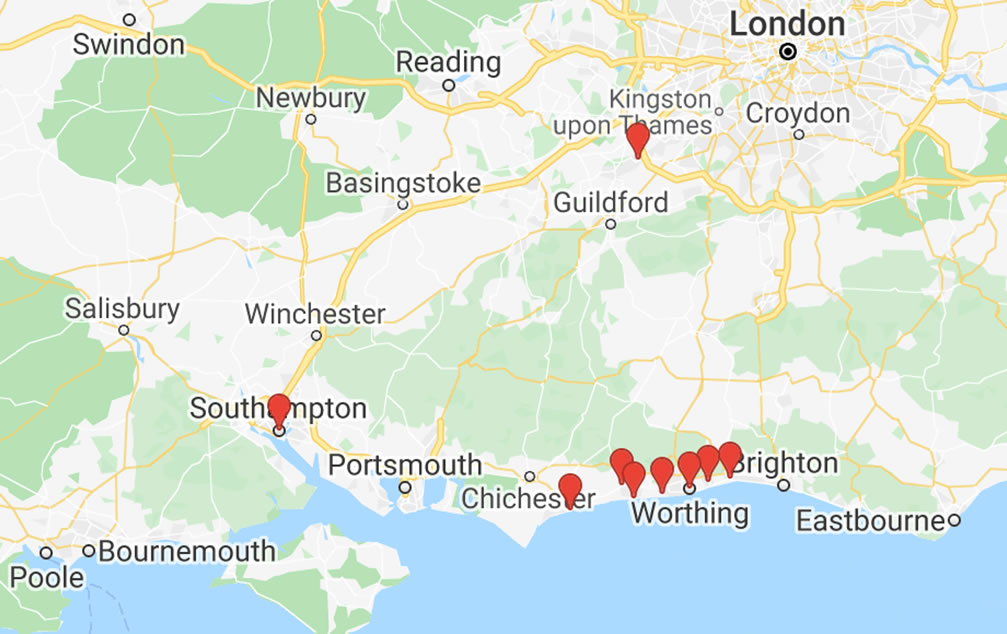Click the red pin over Southampton
The height and width of the screenshot is (634, 1007).
(279, 410)
